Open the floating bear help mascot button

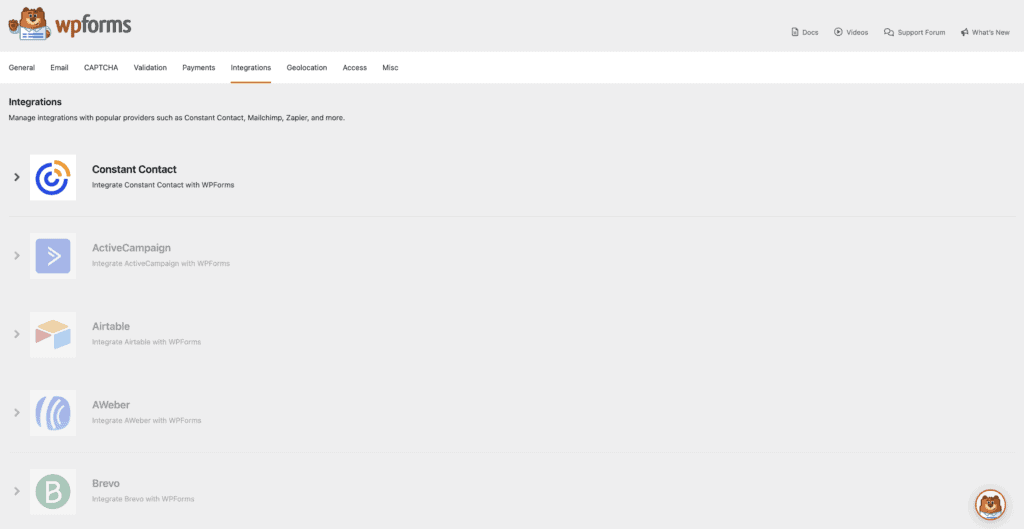click(x=990, y=504)
